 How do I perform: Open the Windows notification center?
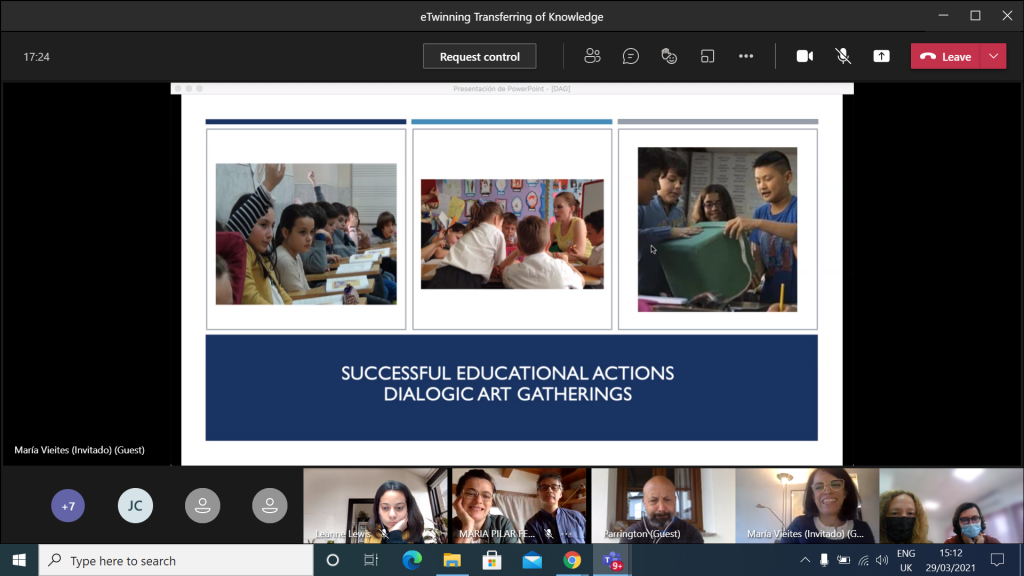pos(996,560)
